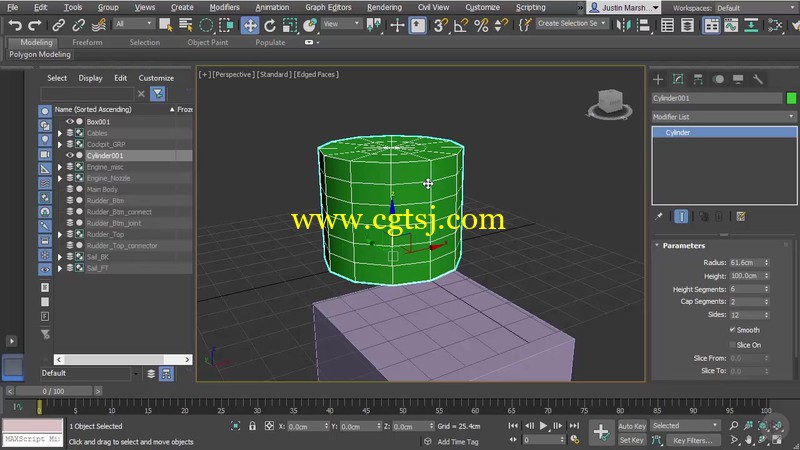Click the scene explorer horizontal scrollbar
This screenshot has height=450, width=800.
tap(123, 359)
